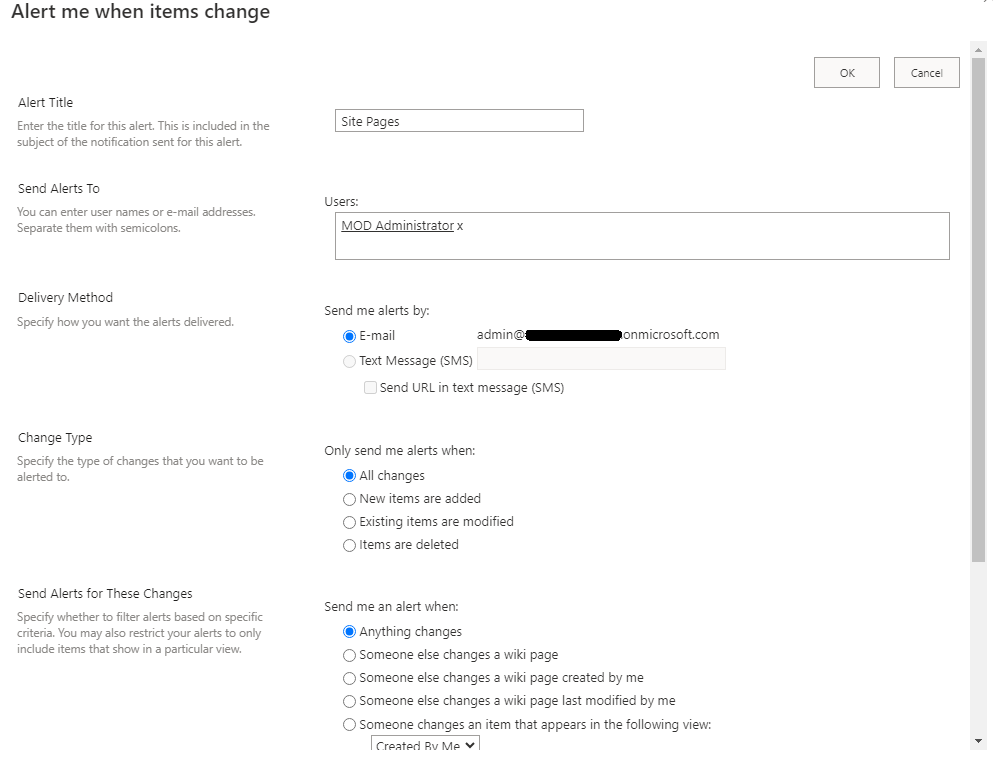The height and width of the screenshot is (757, 993).
Task: Click the SMS phone number field
Action: [x=600, y=358]
